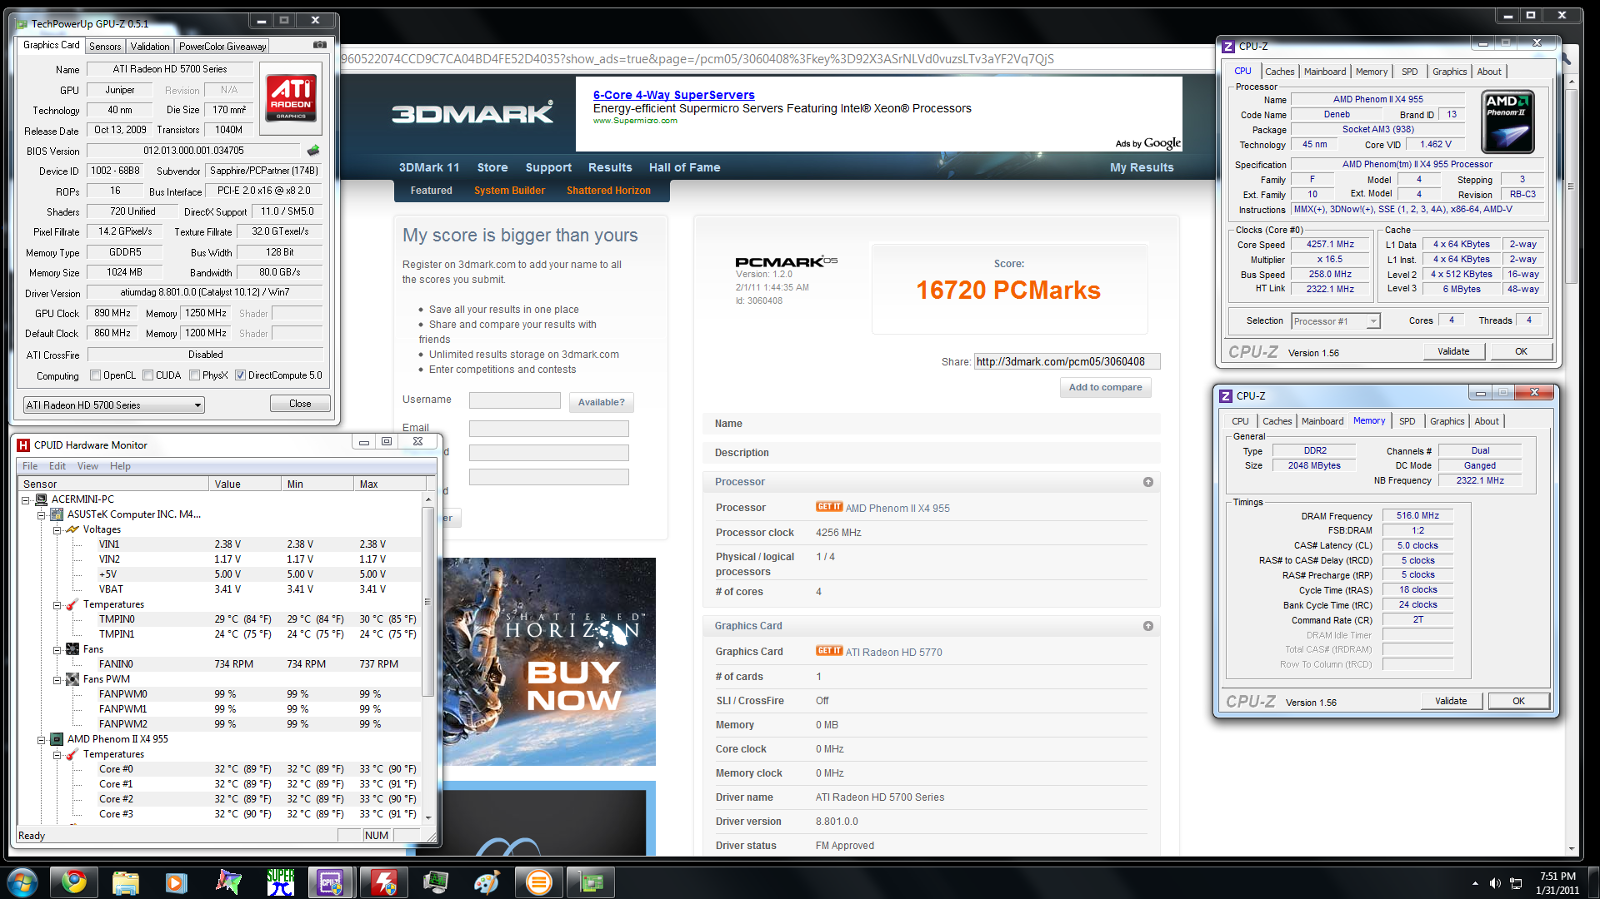Click the Share URL text field
This screenshot has width=1600, height=899.
(x=1067, y=362)
